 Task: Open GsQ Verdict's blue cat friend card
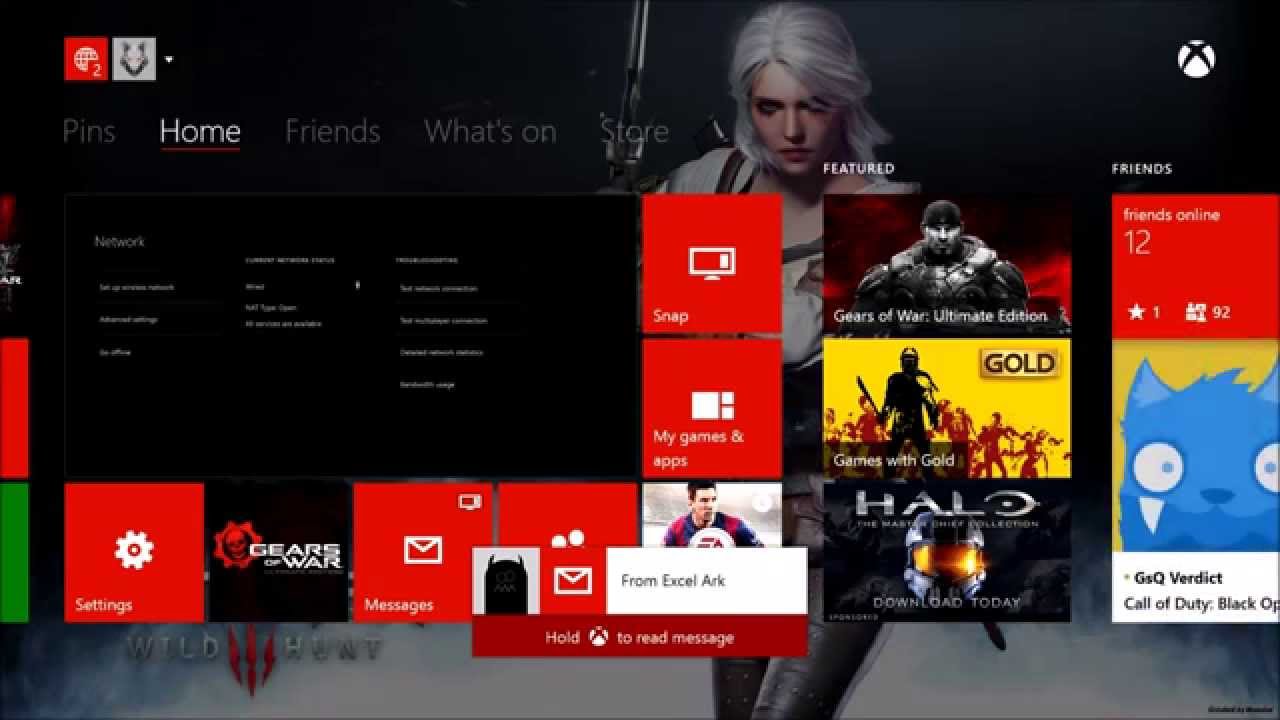[x=1196, y=480]
